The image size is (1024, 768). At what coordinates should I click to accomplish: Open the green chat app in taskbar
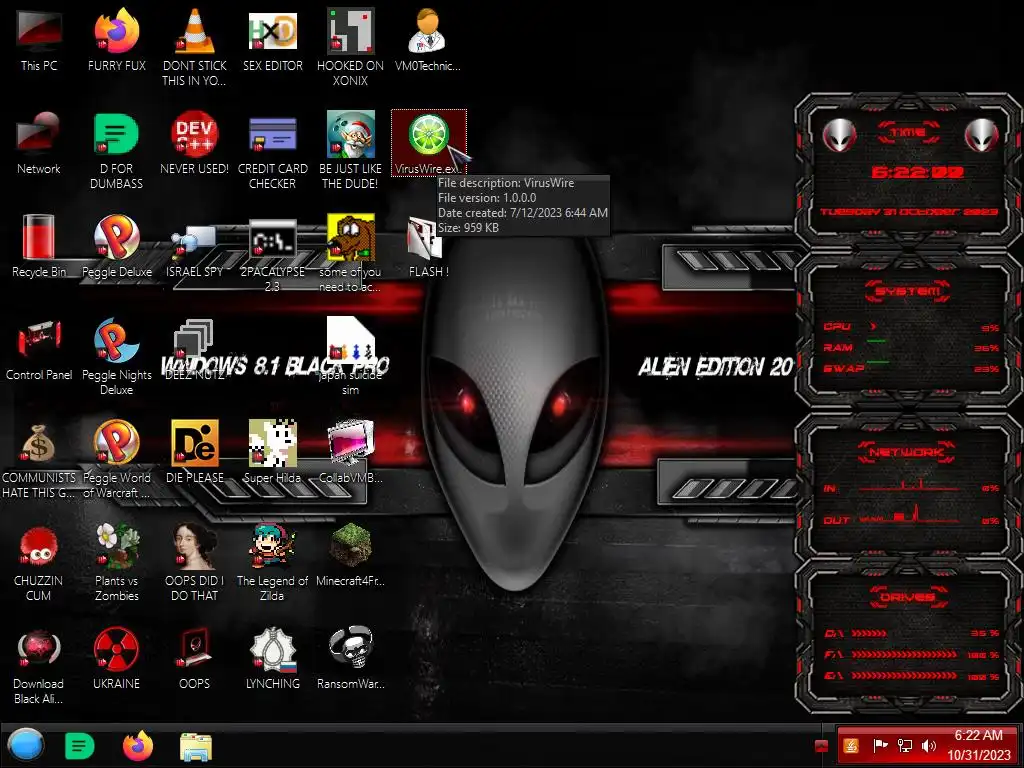pyautogui.click(x=80, y=746)
